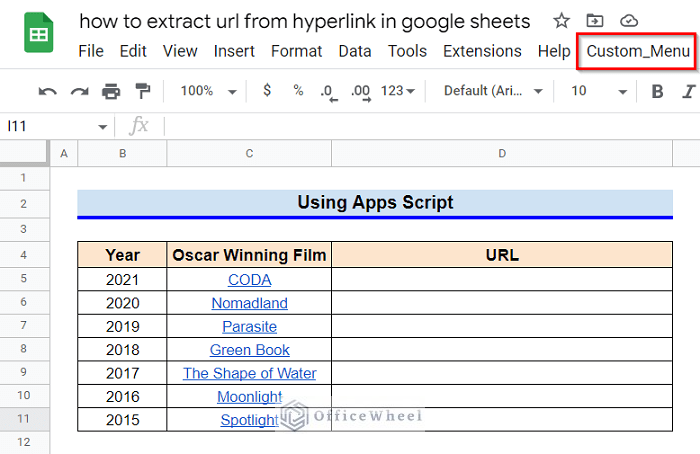Select column D header
Viewport: 700px width, 454px height.
coord(502,154)
